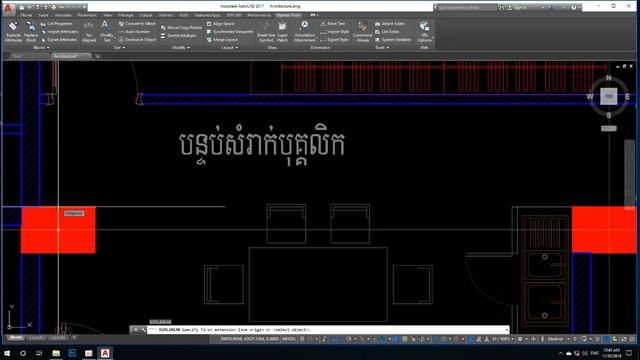
Task: Toggle annotation visibility in status bar
Action: pyautogui.click(x=471, y=339)
